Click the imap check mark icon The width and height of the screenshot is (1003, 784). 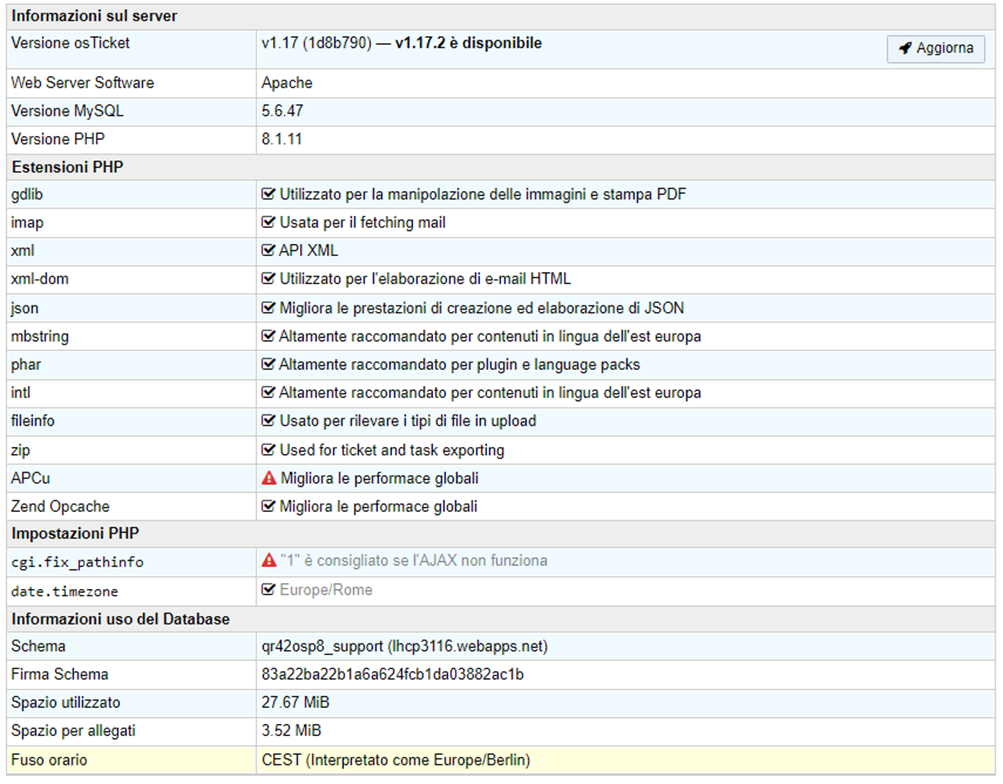click(x=268, y=223)
